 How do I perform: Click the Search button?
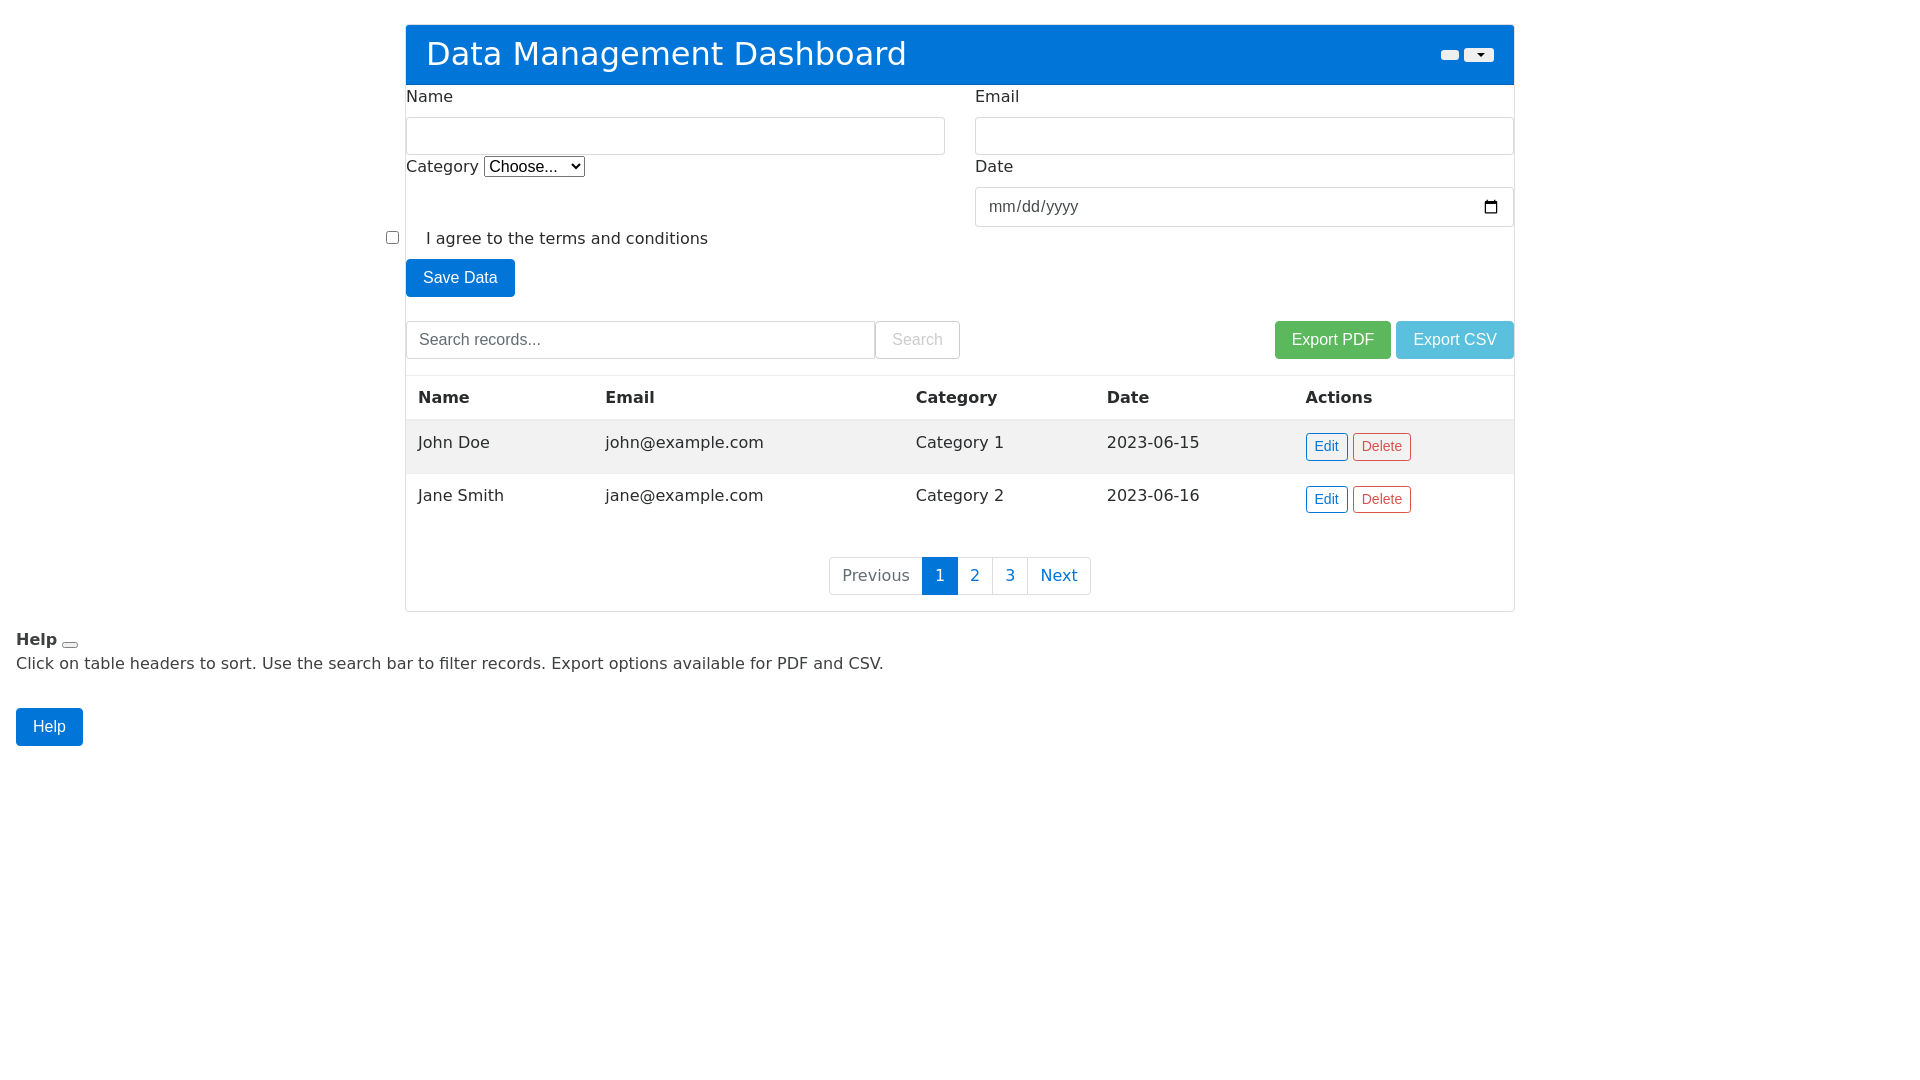(917, 340)
